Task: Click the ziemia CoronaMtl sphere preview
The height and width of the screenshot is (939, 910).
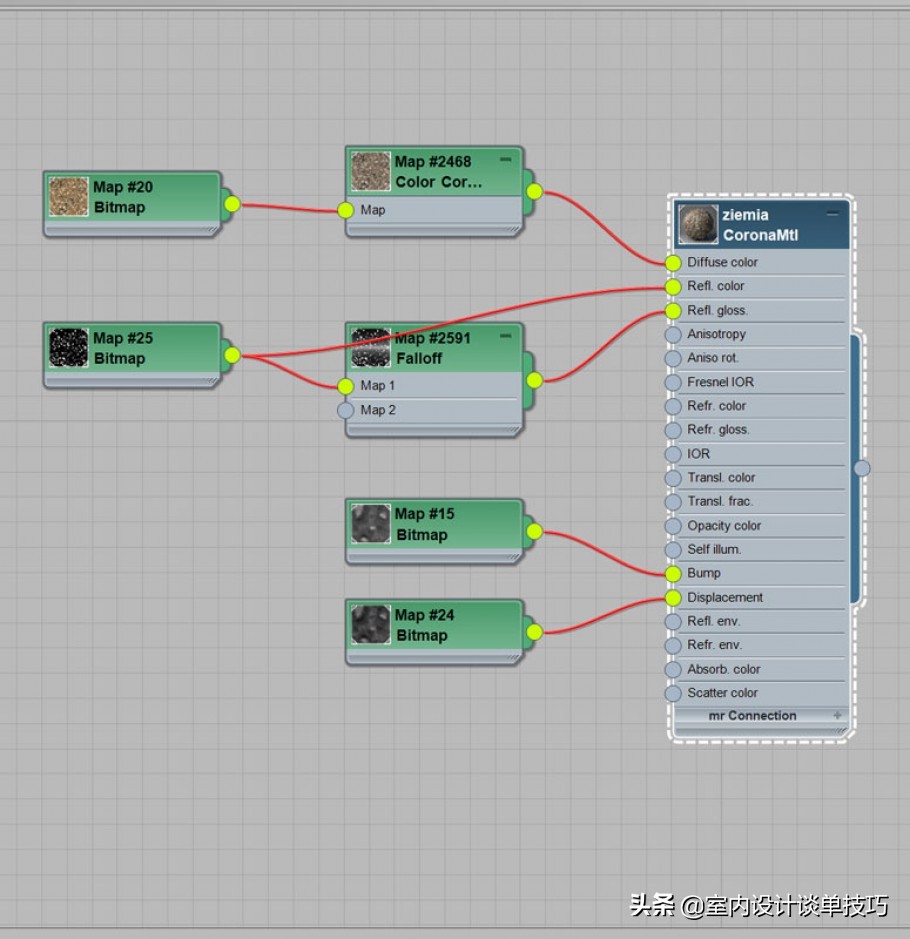Action: tap(698, 224)
